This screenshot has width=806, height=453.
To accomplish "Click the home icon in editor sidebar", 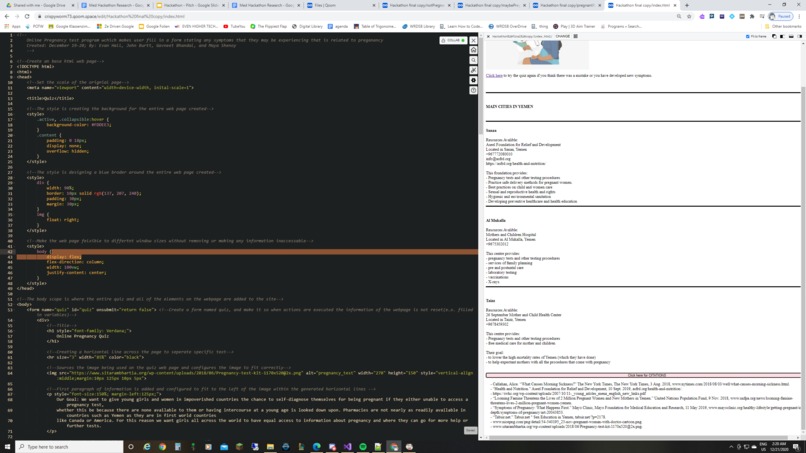I will (x=473, y=50).
